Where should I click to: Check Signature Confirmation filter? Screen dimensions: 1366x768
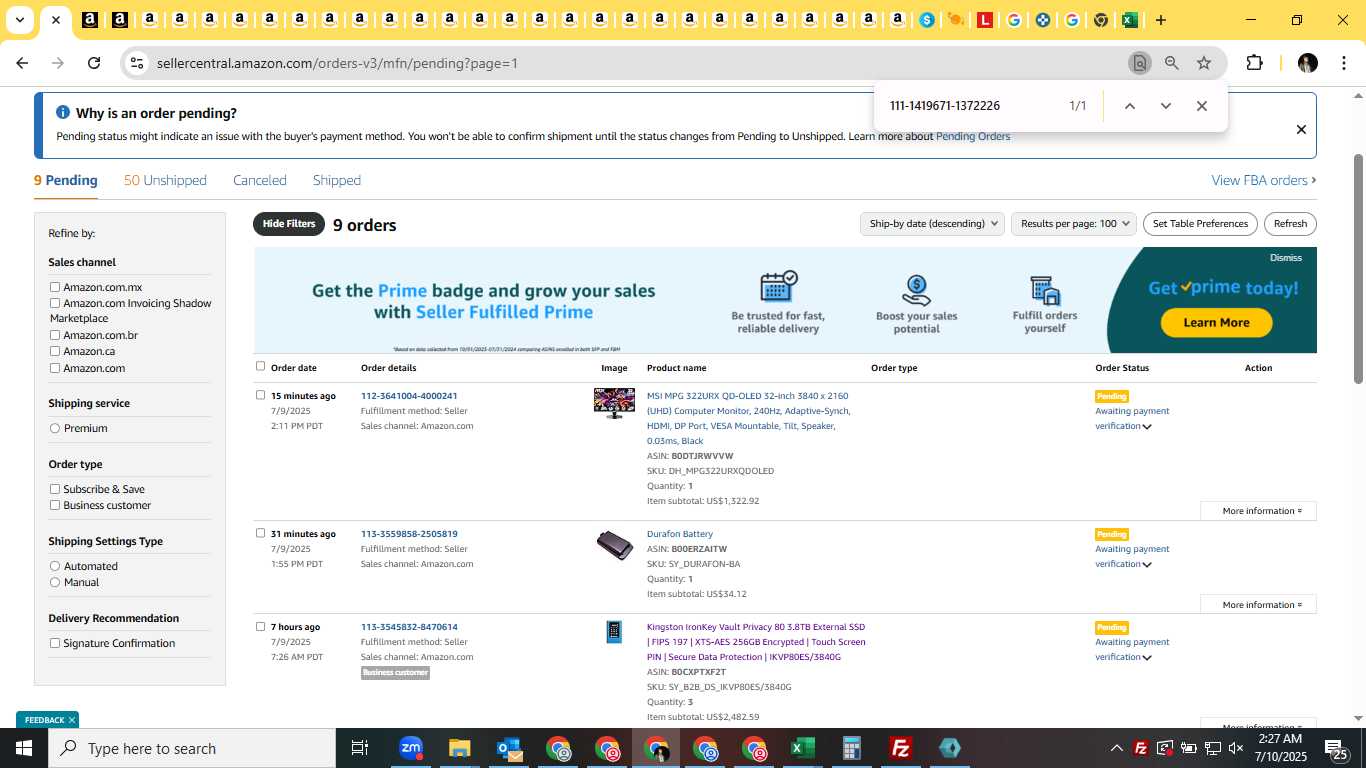55,643
